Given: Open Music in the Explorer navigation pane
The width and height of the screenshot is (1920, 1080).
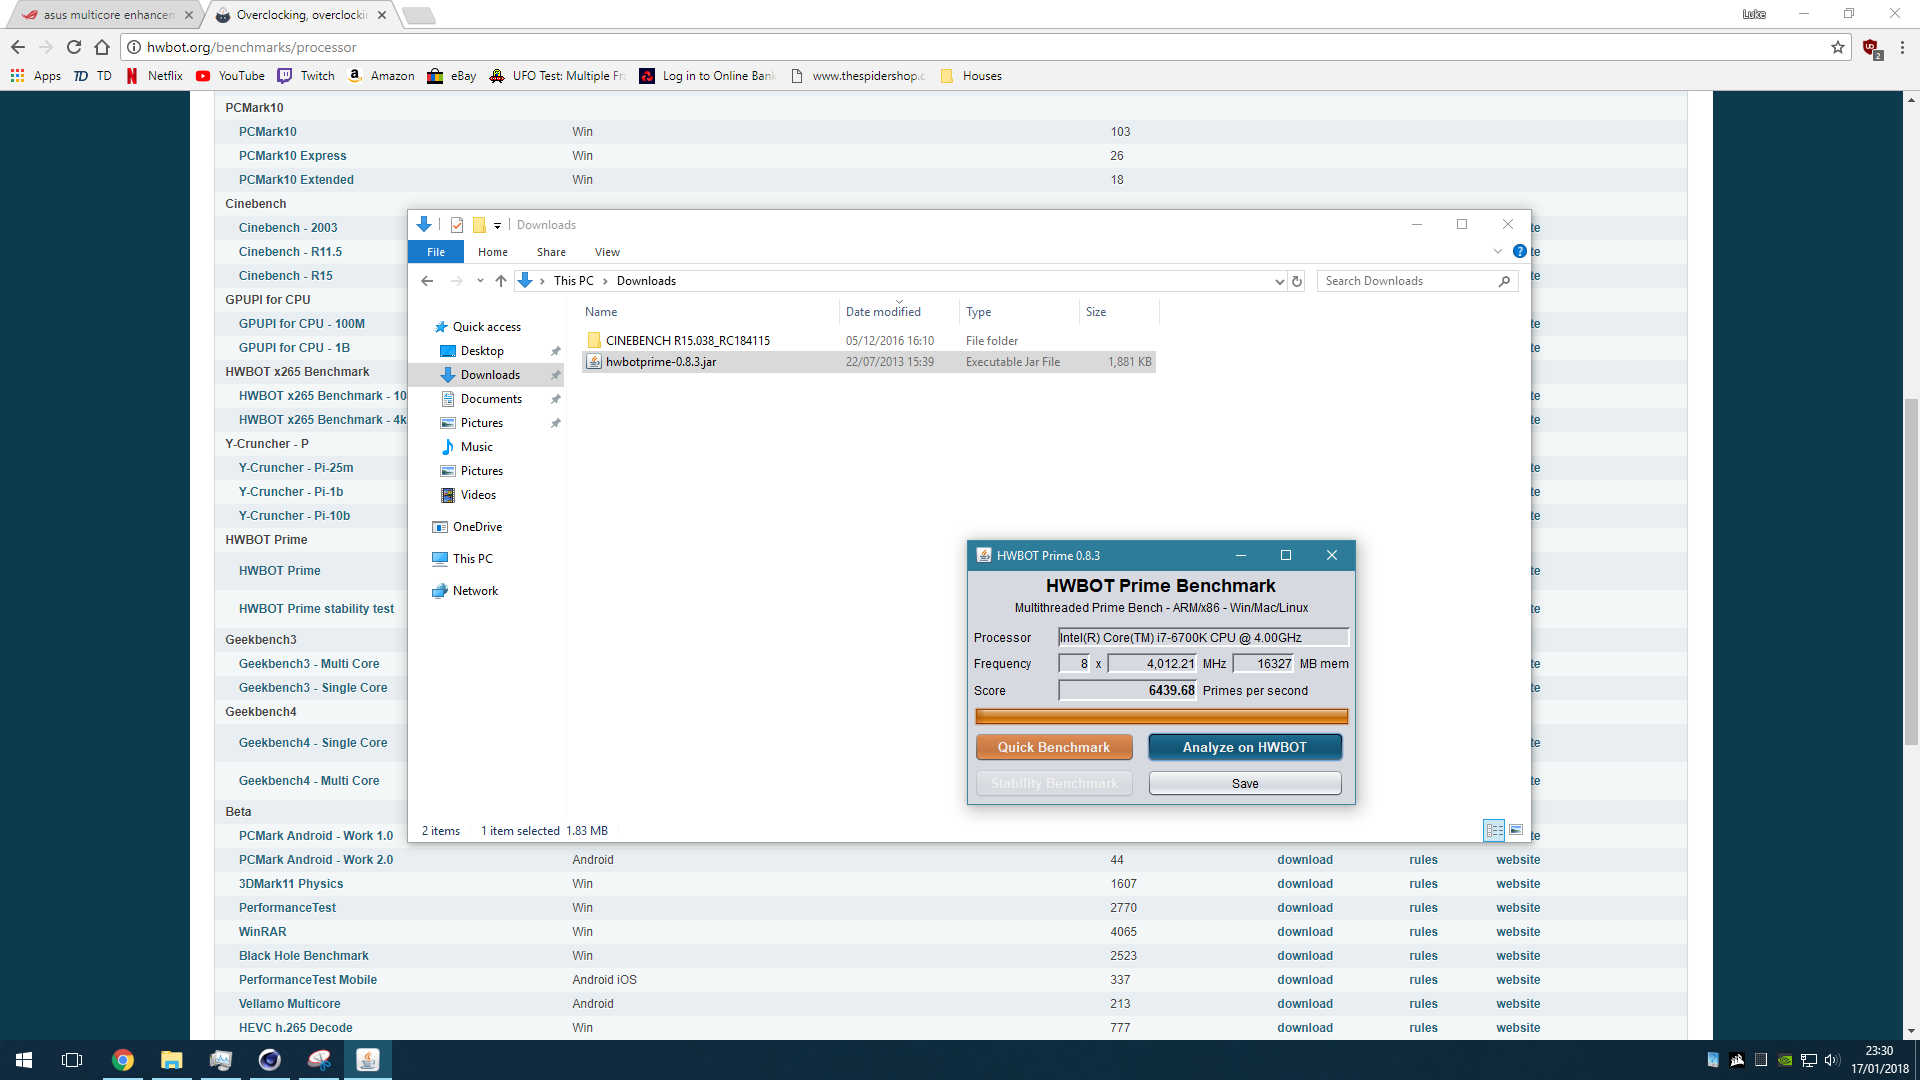Looking at the screenshot, I should 477,447.
